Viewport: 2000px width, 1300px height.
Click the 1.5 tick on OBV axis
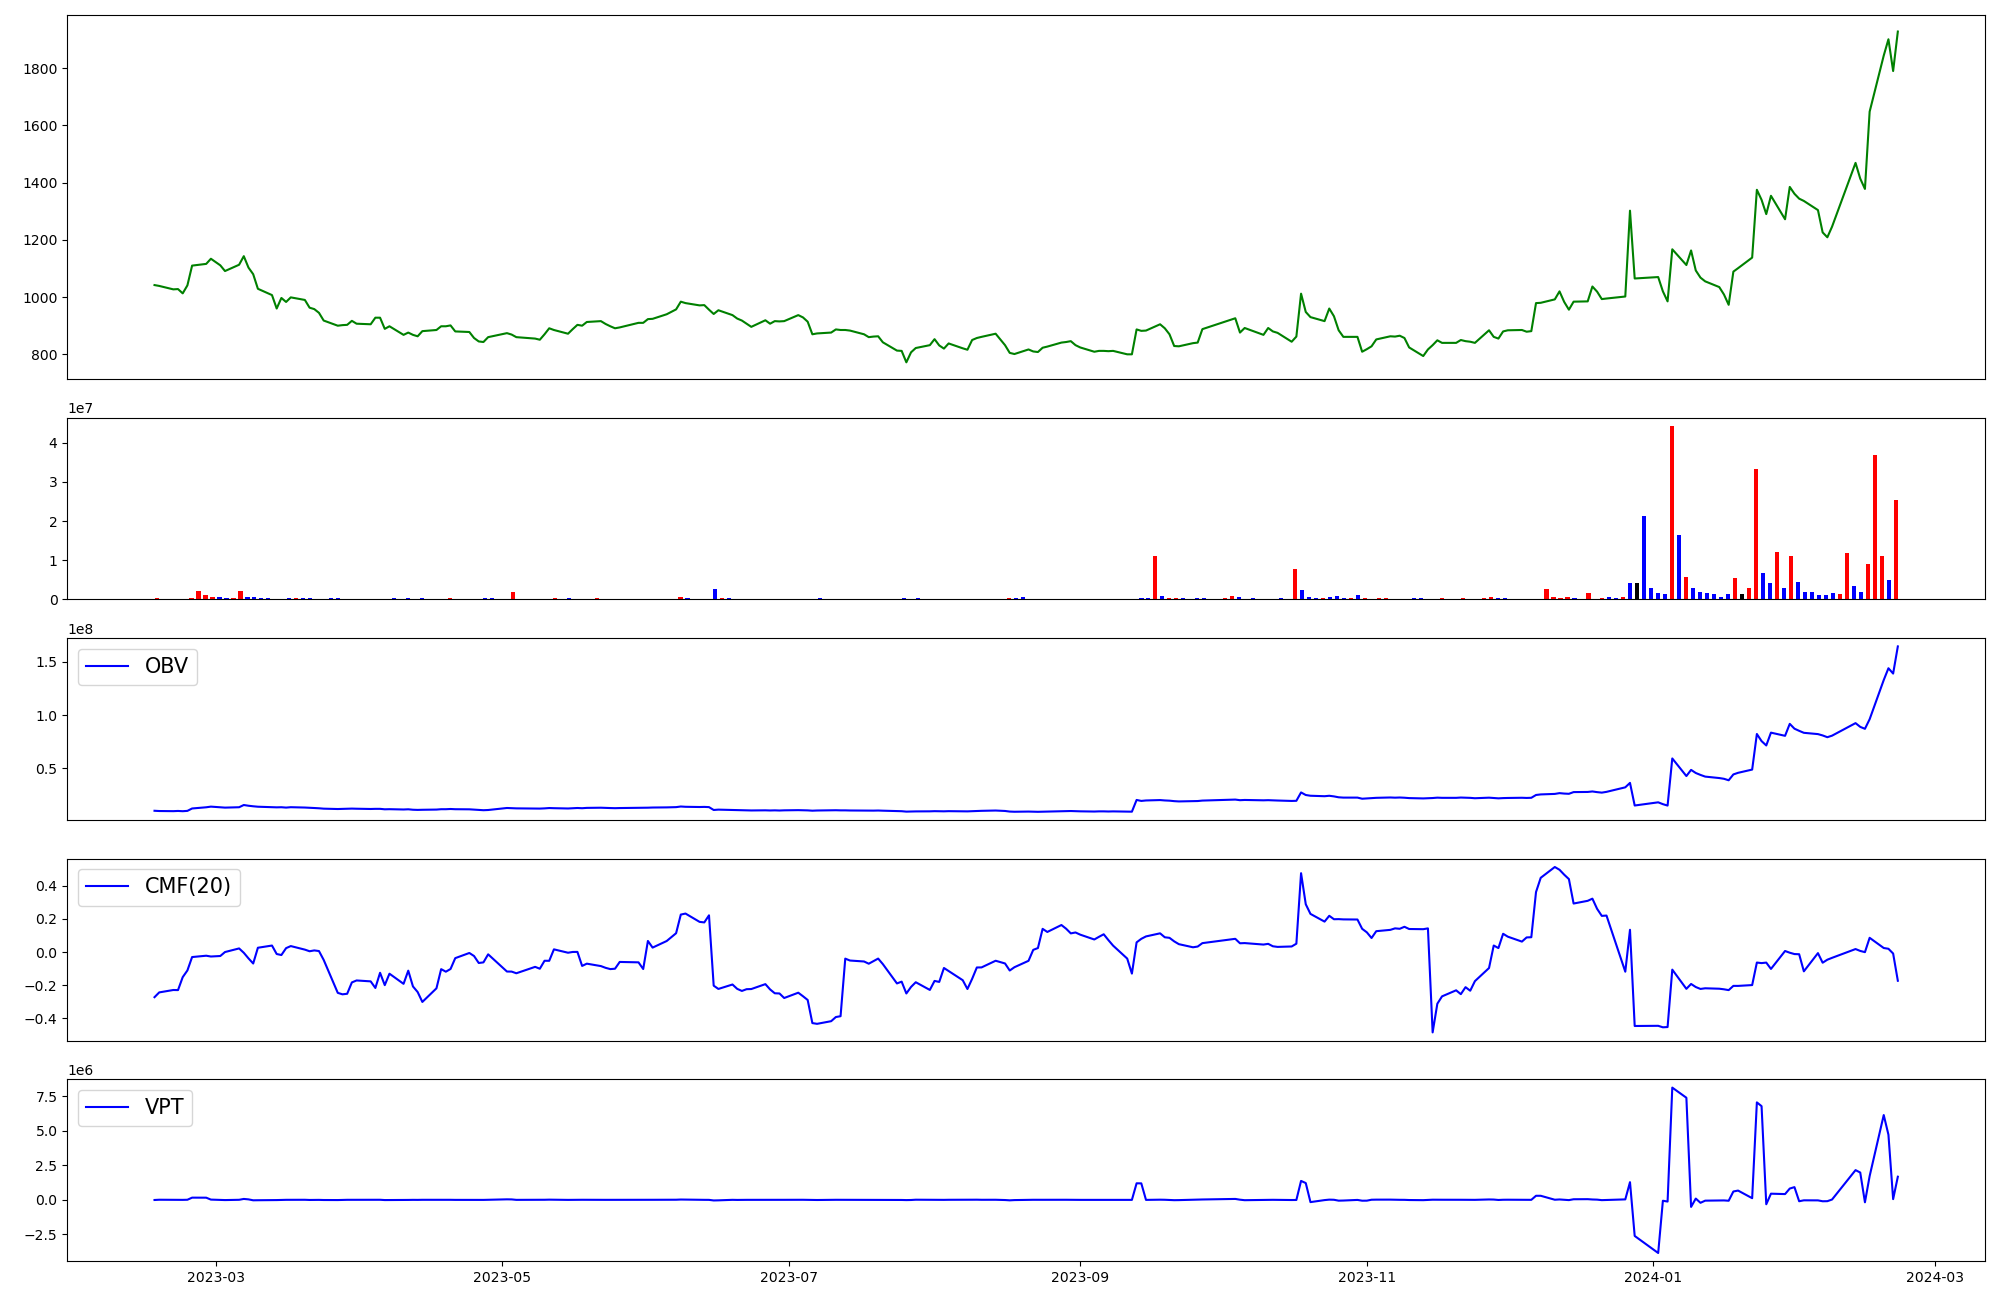pyautogui.click(x=47, y=663)
